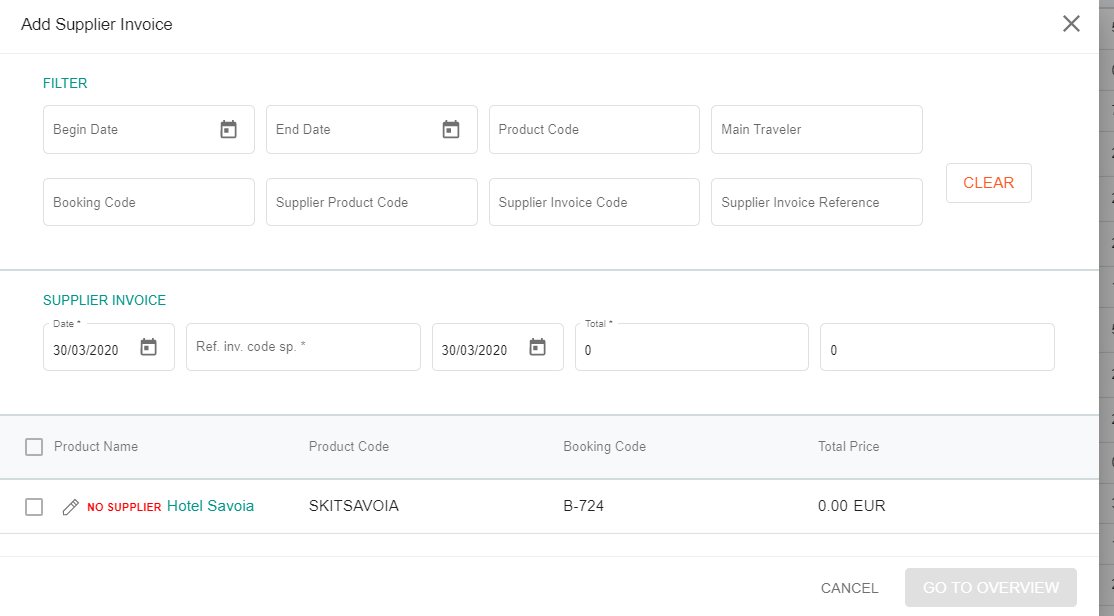1114x616 pixels.
Task: Click the Product Name column header
Action: click(96, 446)
